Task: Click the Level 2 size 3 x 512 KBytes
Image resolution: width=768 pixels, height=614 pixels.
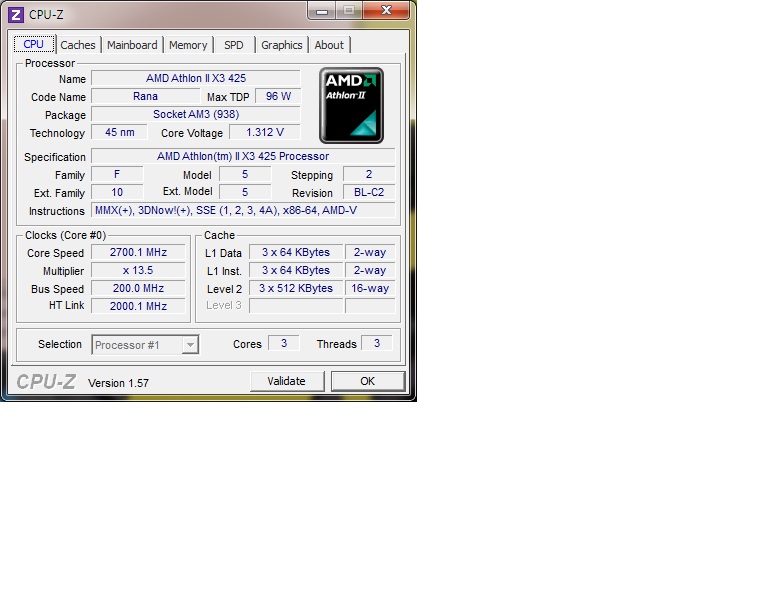Action: [x=296, y=288]
